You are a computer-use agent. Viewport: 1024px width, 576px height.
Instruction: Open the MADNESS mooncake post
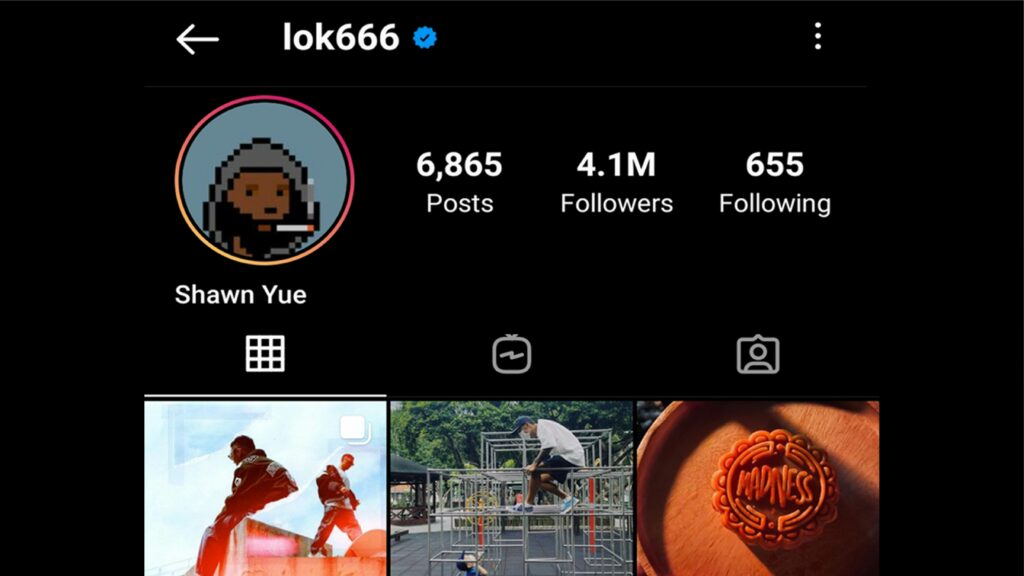coord(758,488)
